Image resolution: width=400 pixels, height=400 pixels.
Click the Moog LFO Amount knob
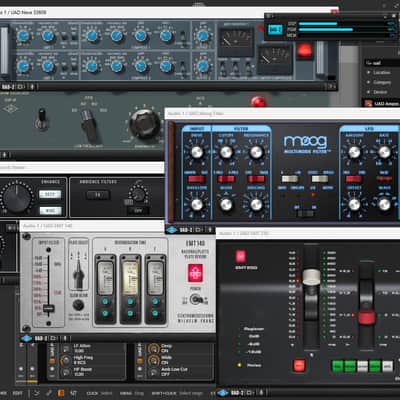tap(354, 152)
